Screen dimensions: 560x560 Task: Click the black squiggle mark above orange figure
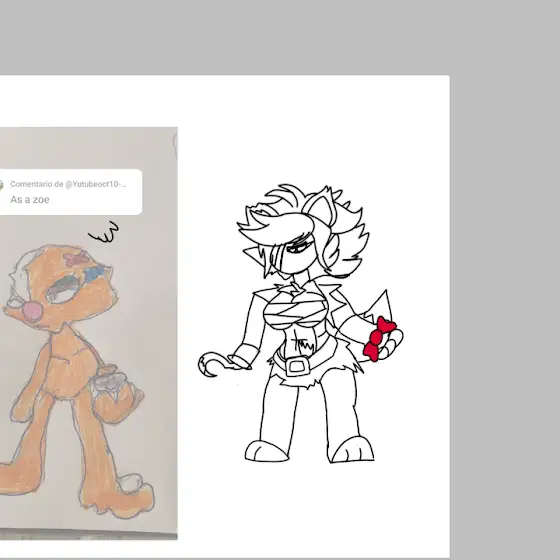point(104,231)
